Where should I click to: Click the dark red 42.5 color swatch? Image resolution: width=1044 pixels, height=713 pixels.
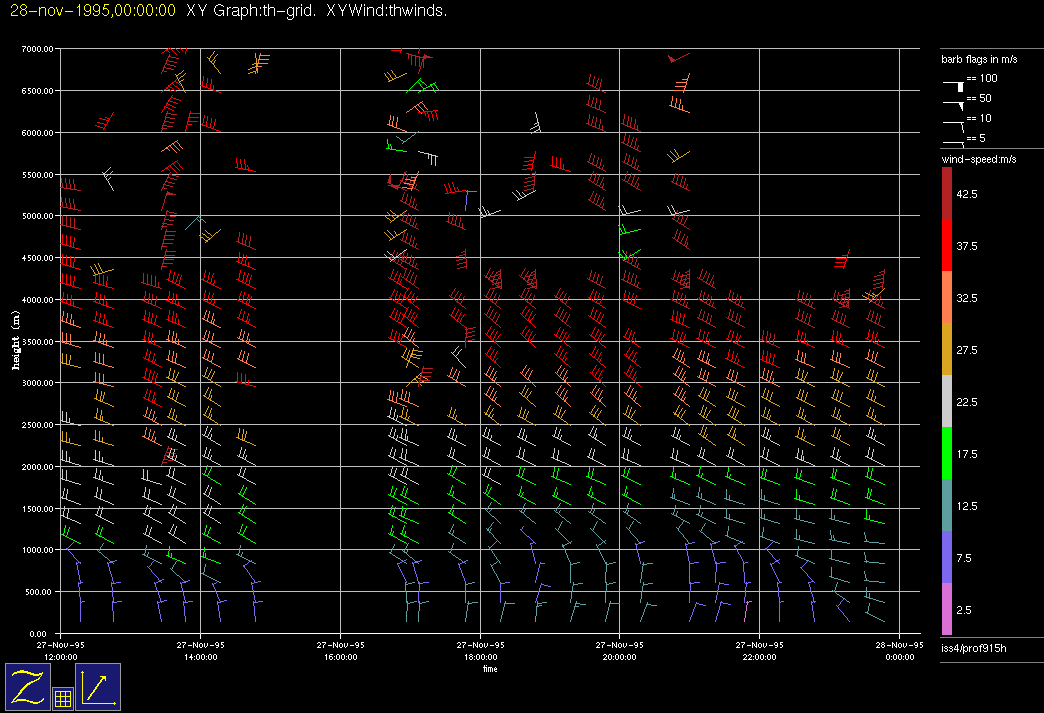pos(947,193)
